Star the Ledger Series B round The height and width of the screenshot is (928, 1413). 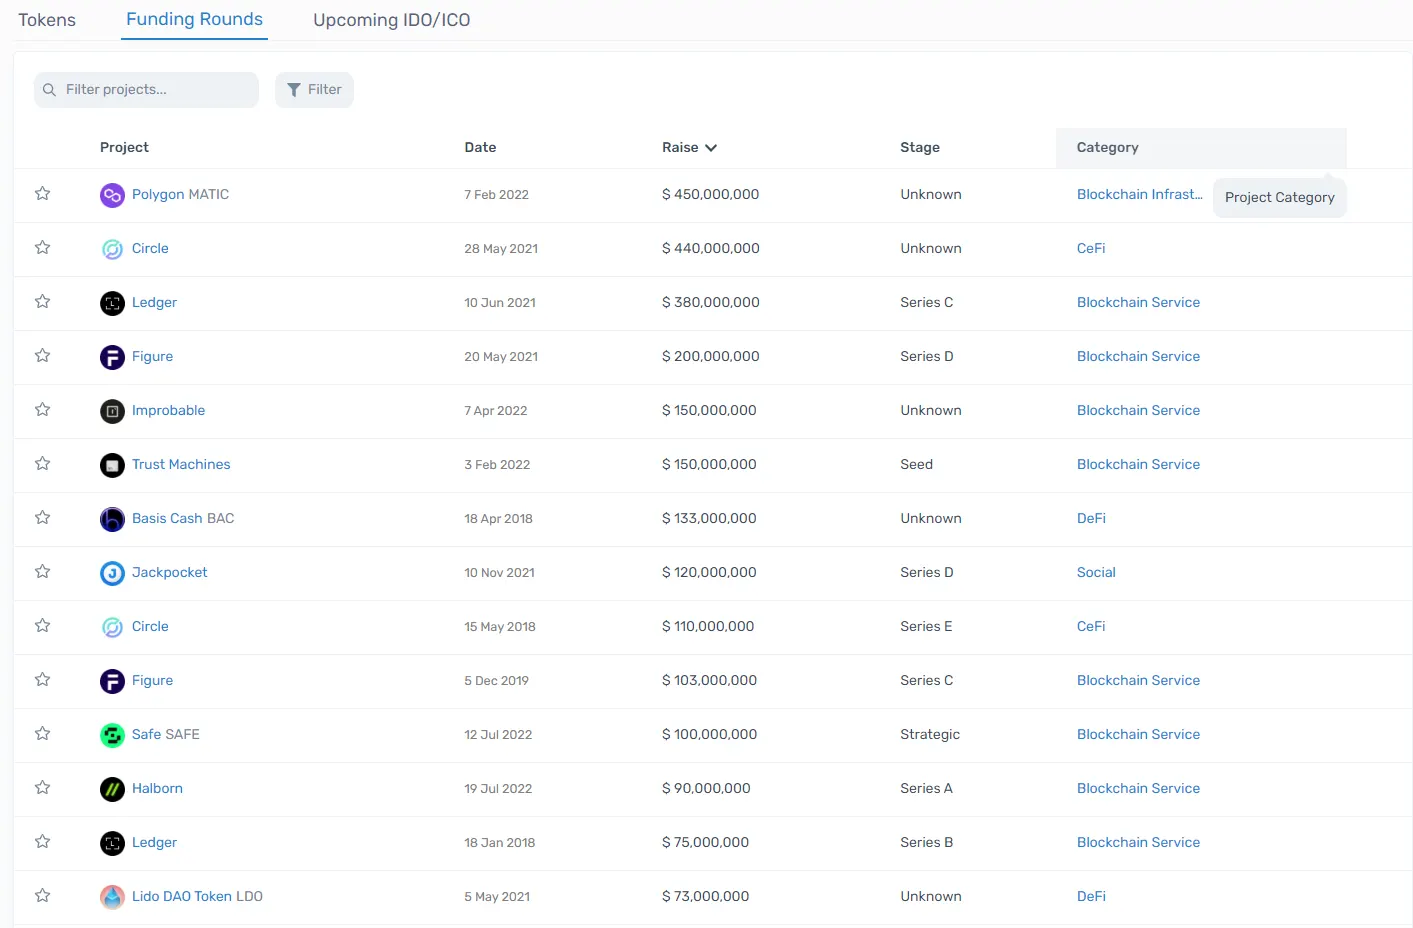[x=42, y=842]
